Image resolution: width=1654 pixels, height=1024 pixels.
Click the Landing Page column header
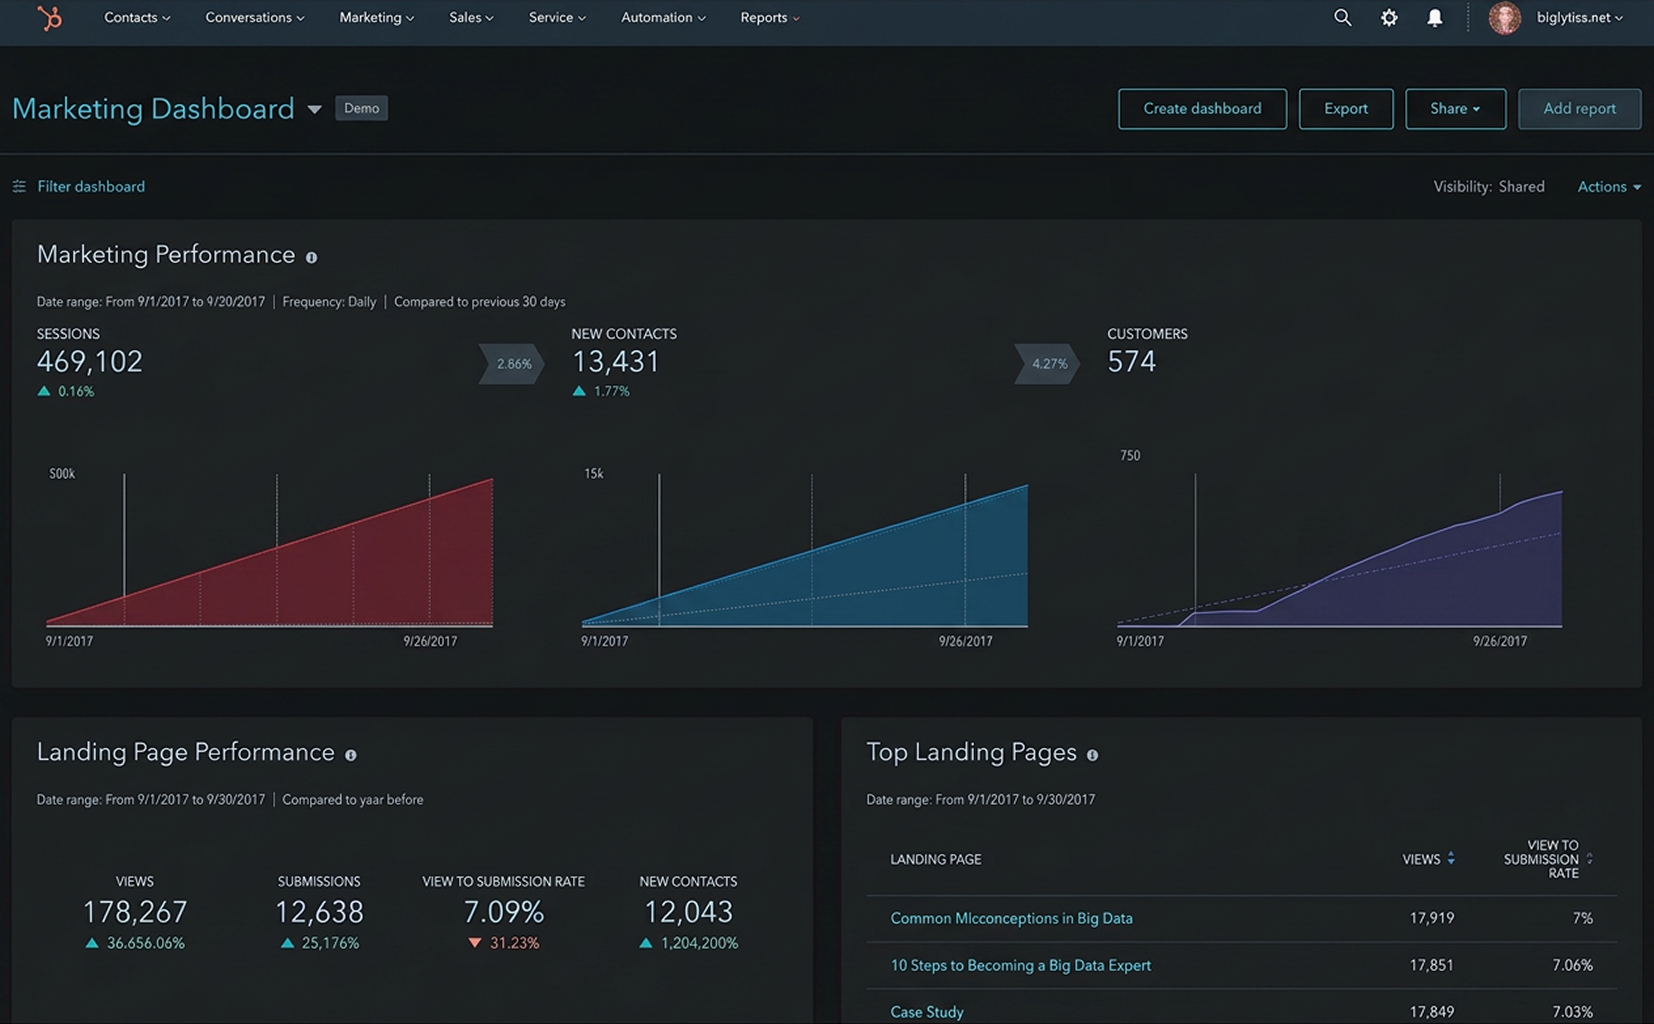tap(936, 859)
